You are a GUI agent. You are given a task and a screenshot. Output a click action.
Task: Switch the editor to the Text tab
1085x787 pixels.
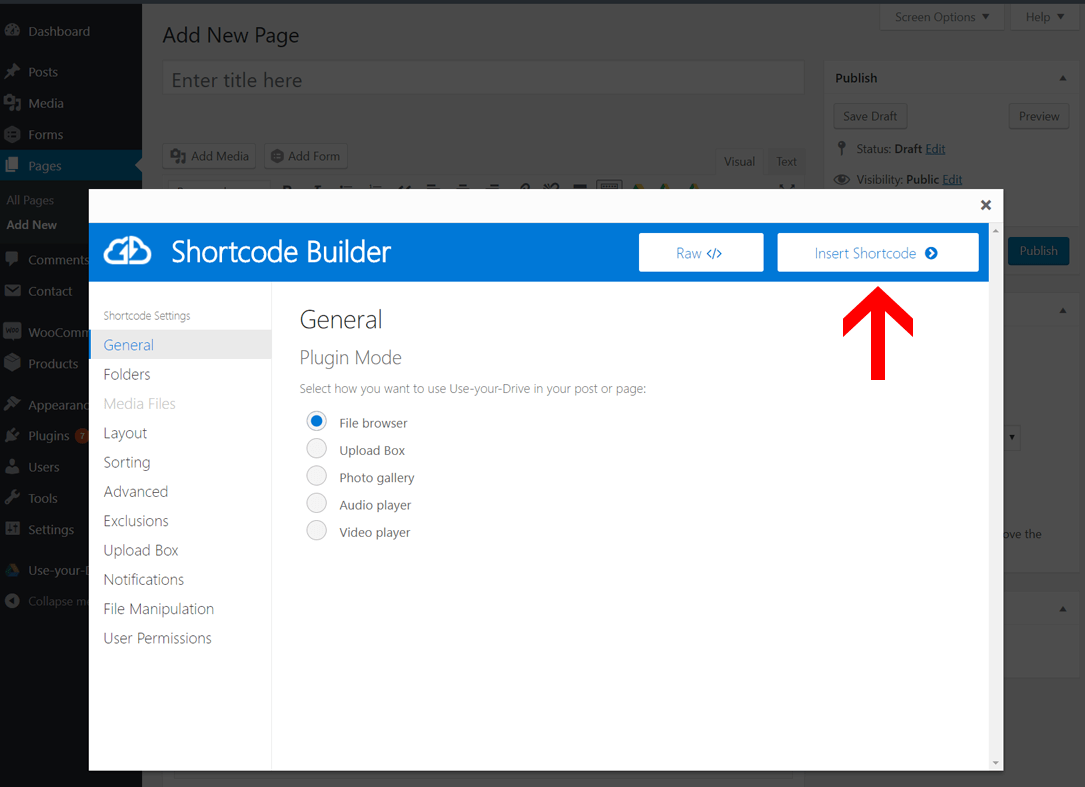pos(786,161)
